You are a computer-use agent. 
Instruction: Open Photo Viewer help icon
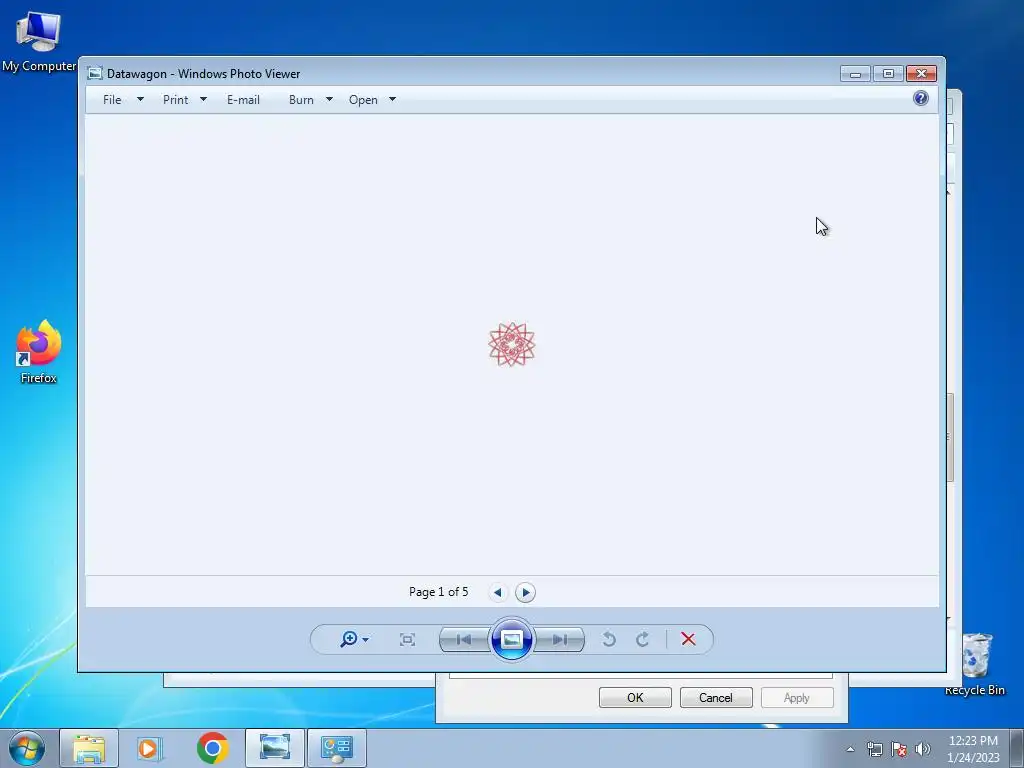click(921, 99)
